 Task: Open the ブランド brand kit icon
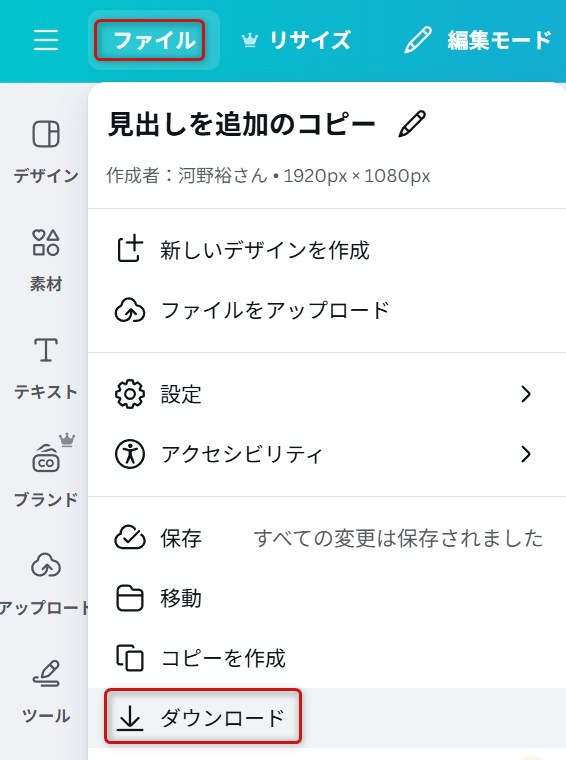(46, 471)
